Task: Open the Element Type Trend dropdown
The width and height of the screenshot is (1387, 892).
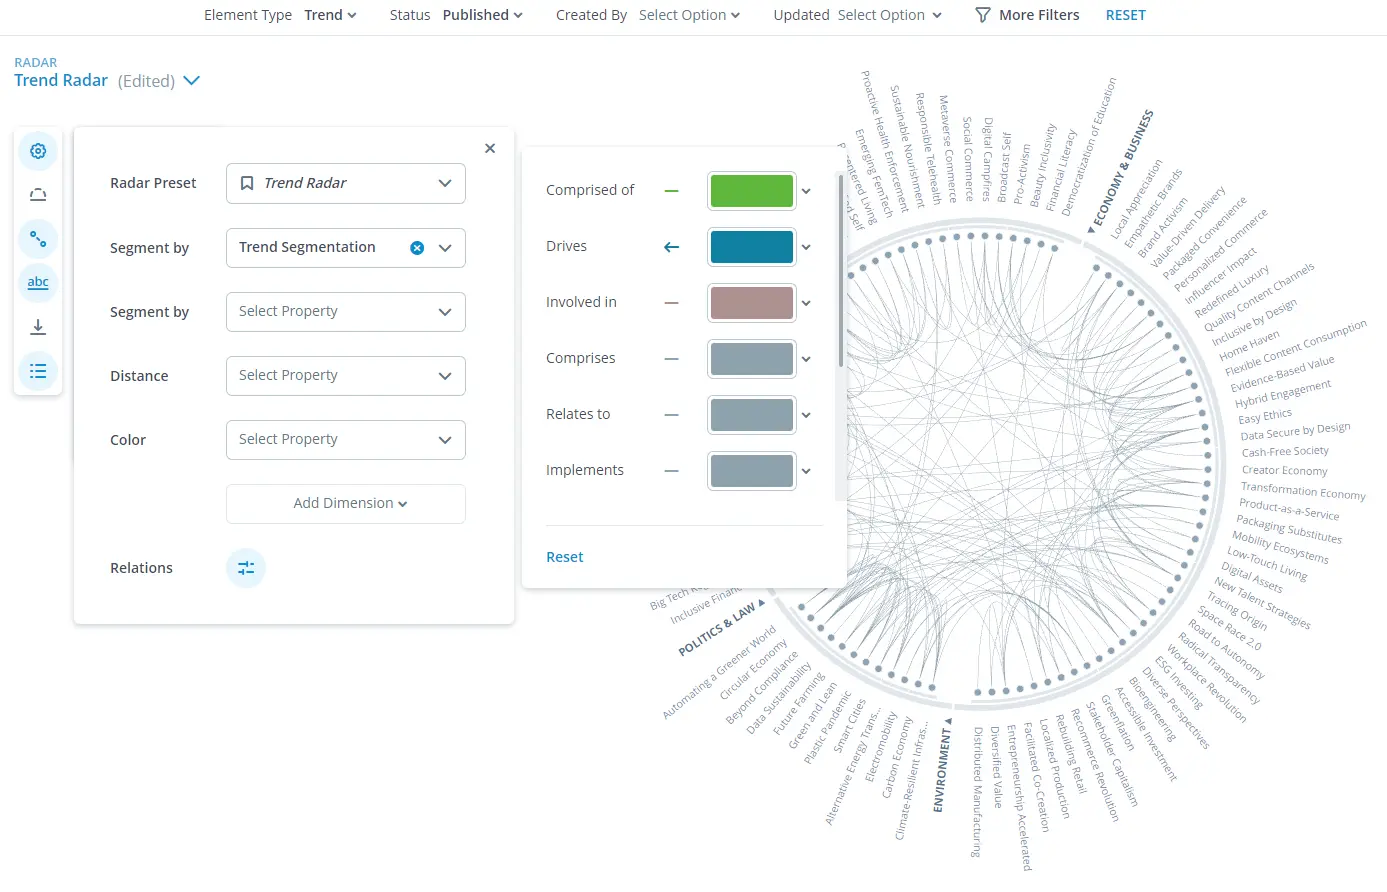Action: (x=331, y=15)
